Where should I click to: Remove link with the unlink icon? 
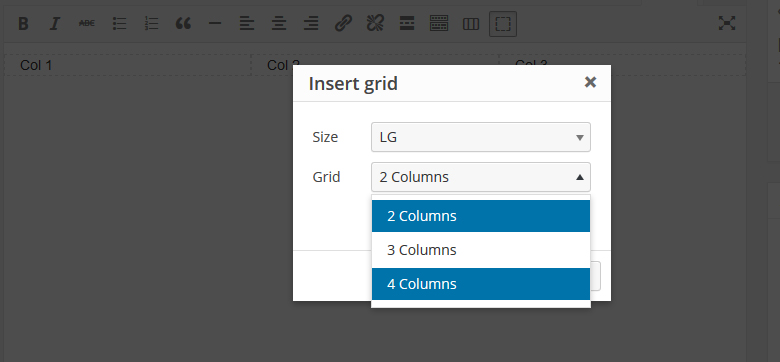(375, 23)
